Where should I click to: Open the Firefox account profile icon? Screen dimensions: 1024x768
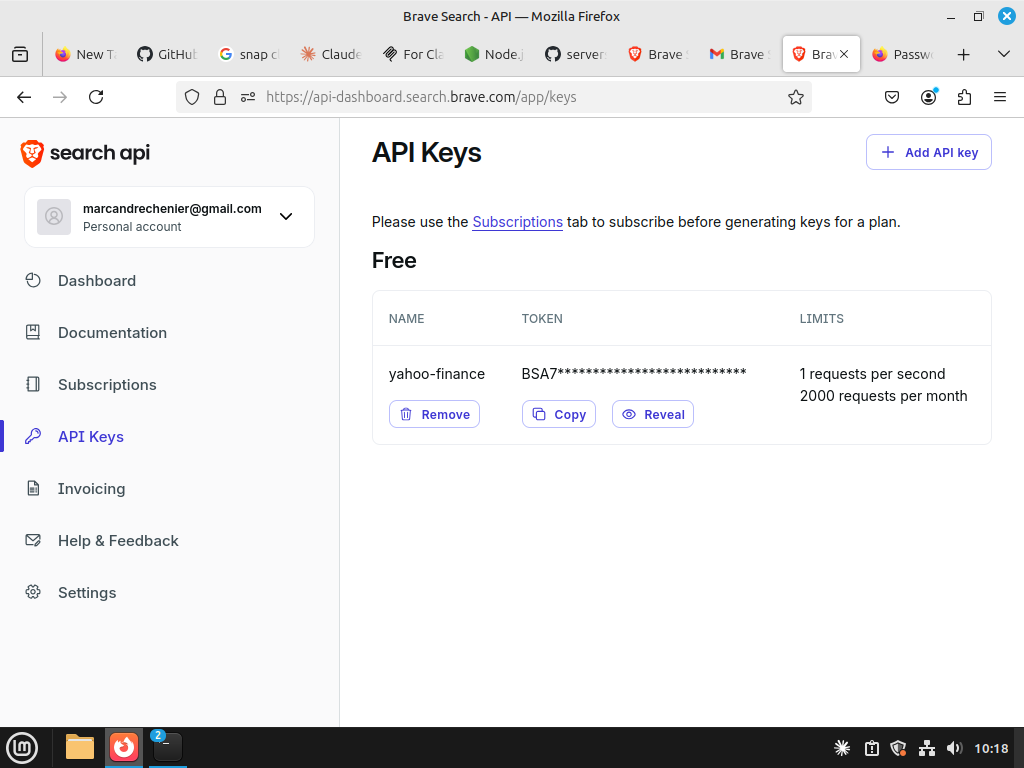click(x=929, y=97)
